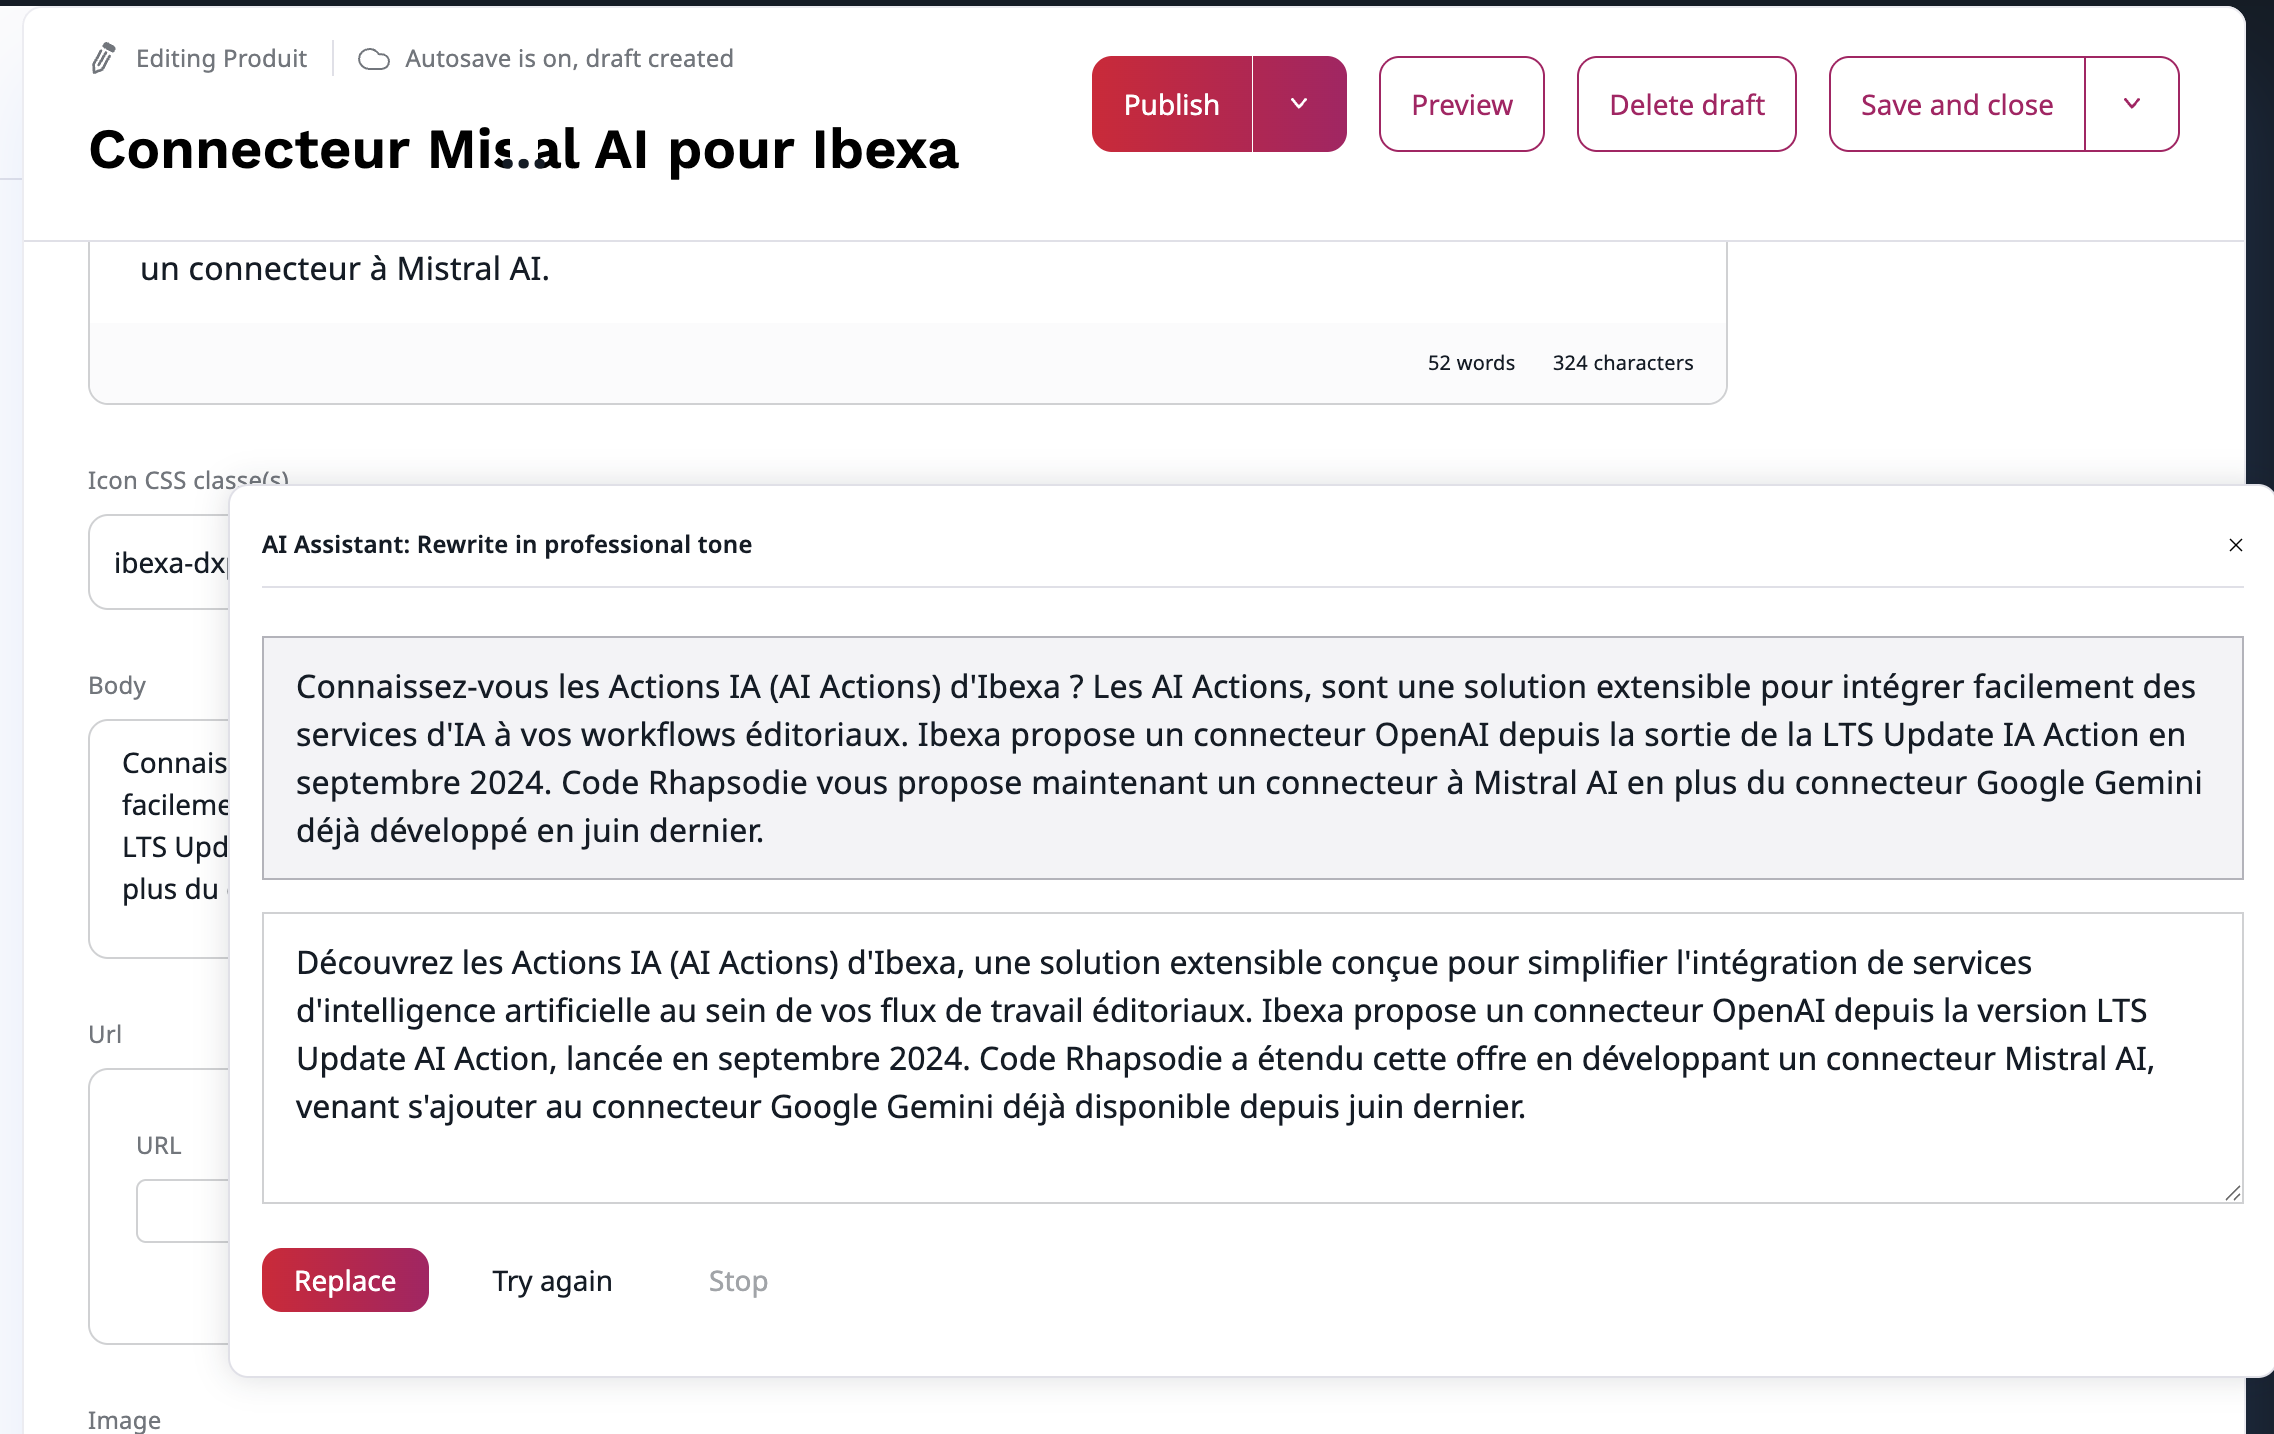
Task: Open the Save and close dropdown arrow
Action: [x=2132, y=104]
